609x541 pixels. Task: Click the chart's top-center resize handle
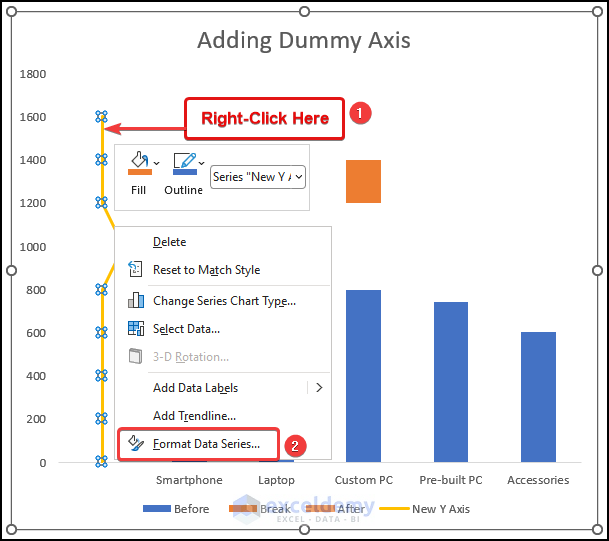[x=304, y=12]
